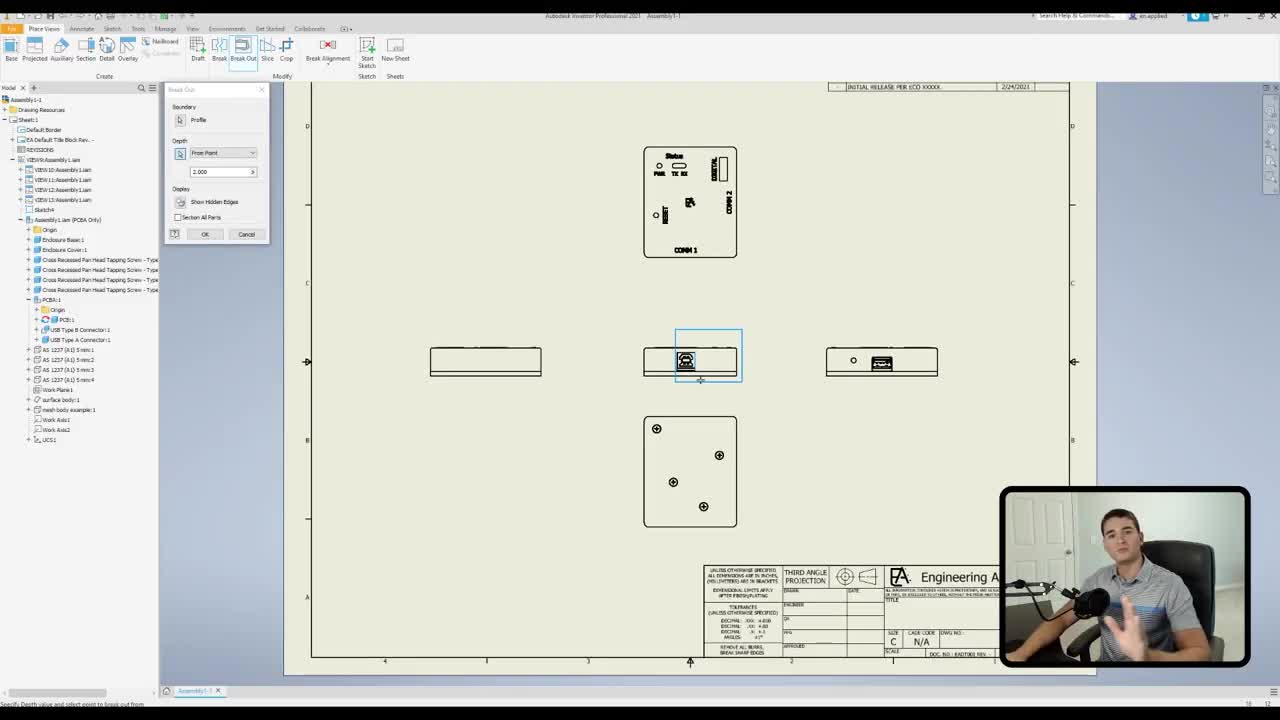1280x720 pixels.
Task: Click the Projected view tool
Action: click(34, 48)
